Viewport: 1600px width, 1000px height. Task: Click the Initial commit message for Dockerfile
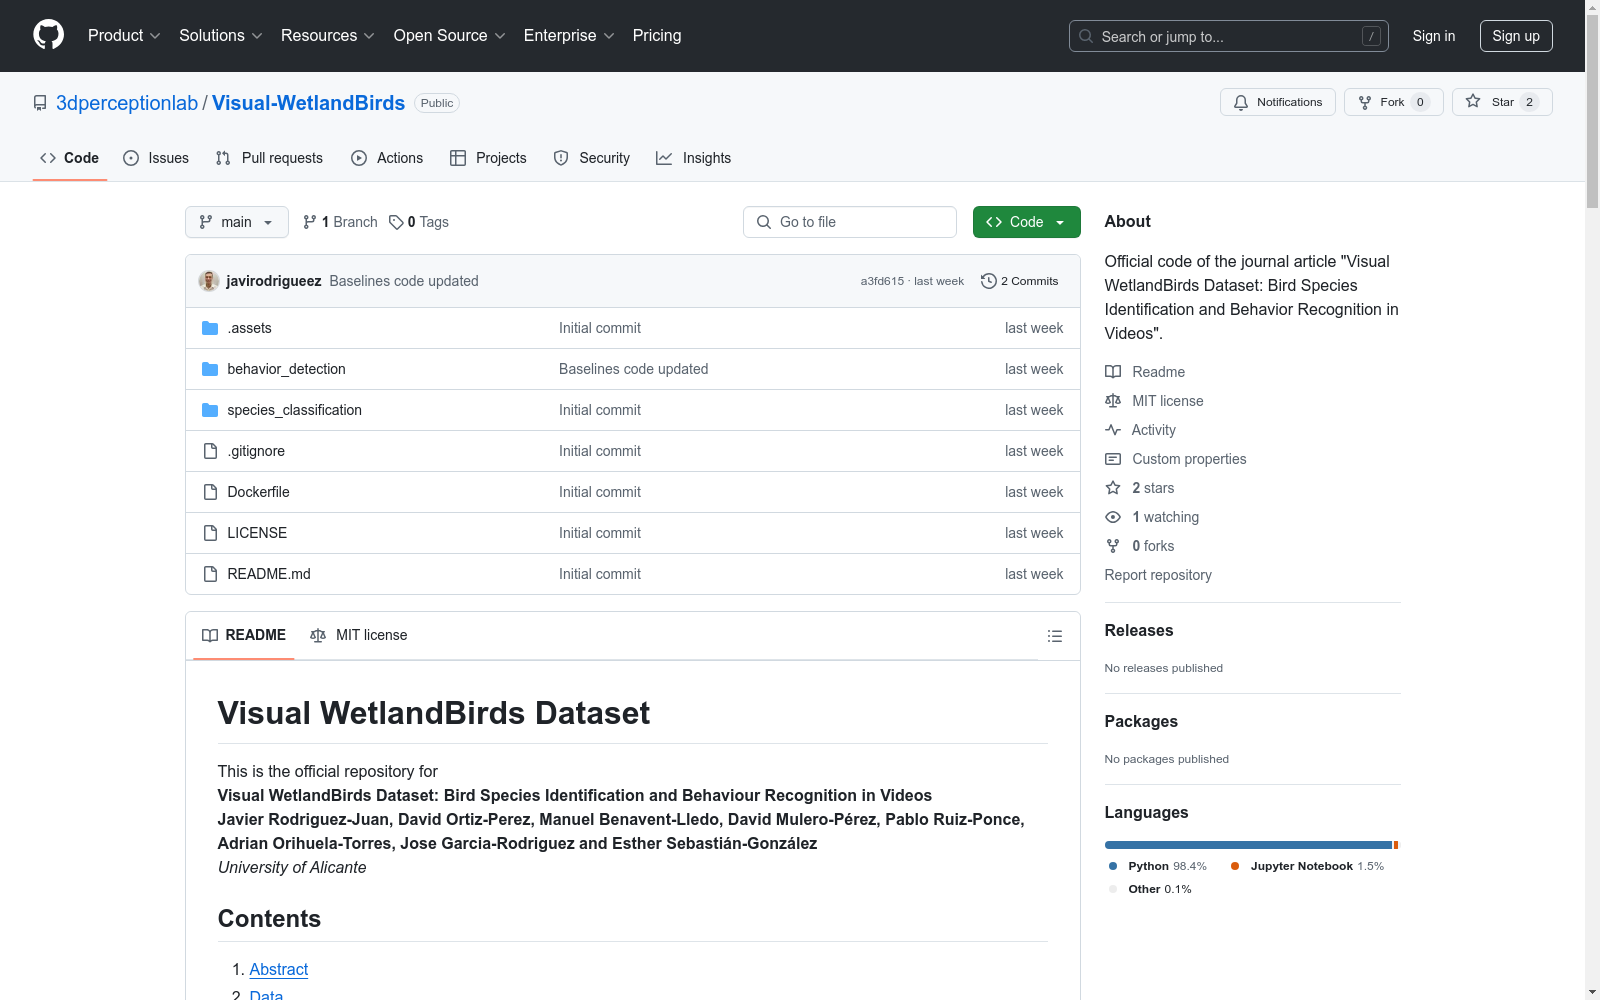[x=600, y=492]
